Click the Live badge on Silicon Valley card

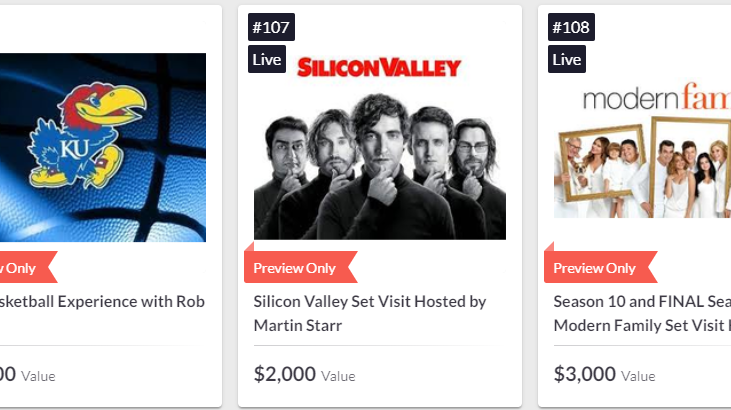click(267, 59)
